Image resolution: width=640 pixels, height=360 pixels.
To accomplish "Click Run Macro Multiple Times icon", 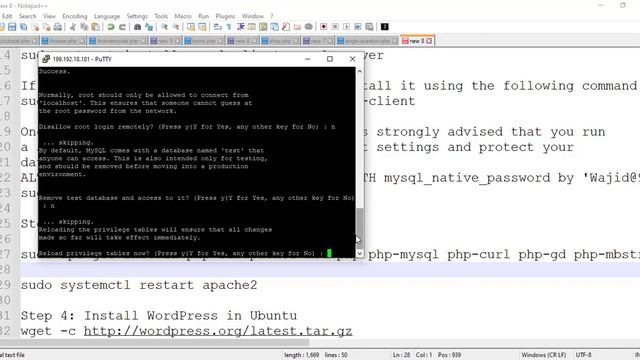I will (358, 27).
